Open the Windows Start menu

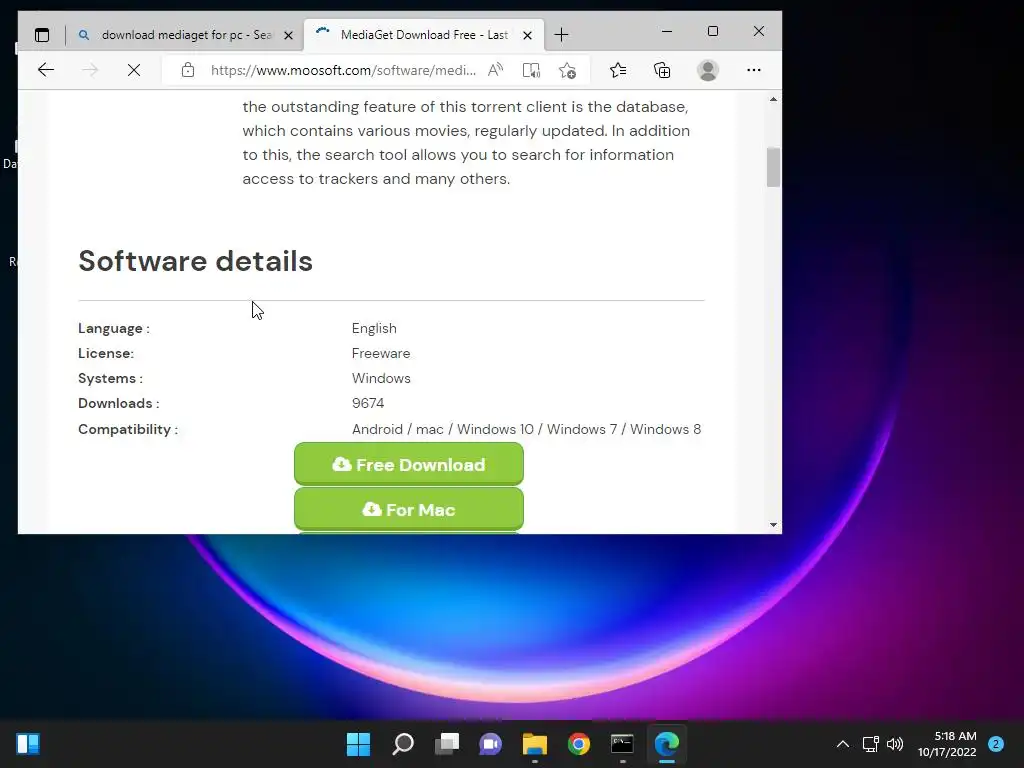tap(358, 744)
